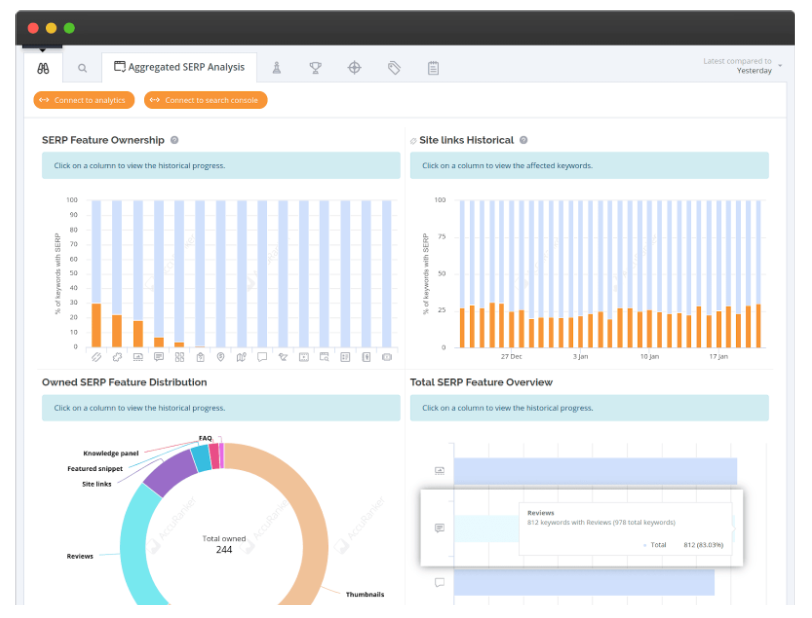Click the Thumbnails segment of the donut chart
Viewport: 812px width, 618px height.
coord(312,518)
